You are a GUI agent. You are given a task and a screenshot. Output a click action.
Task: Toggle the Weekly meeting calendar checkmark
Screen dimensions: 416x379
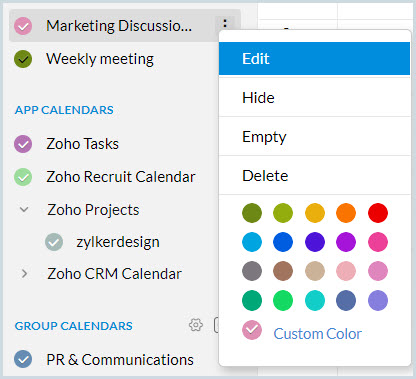pos(23,59)
